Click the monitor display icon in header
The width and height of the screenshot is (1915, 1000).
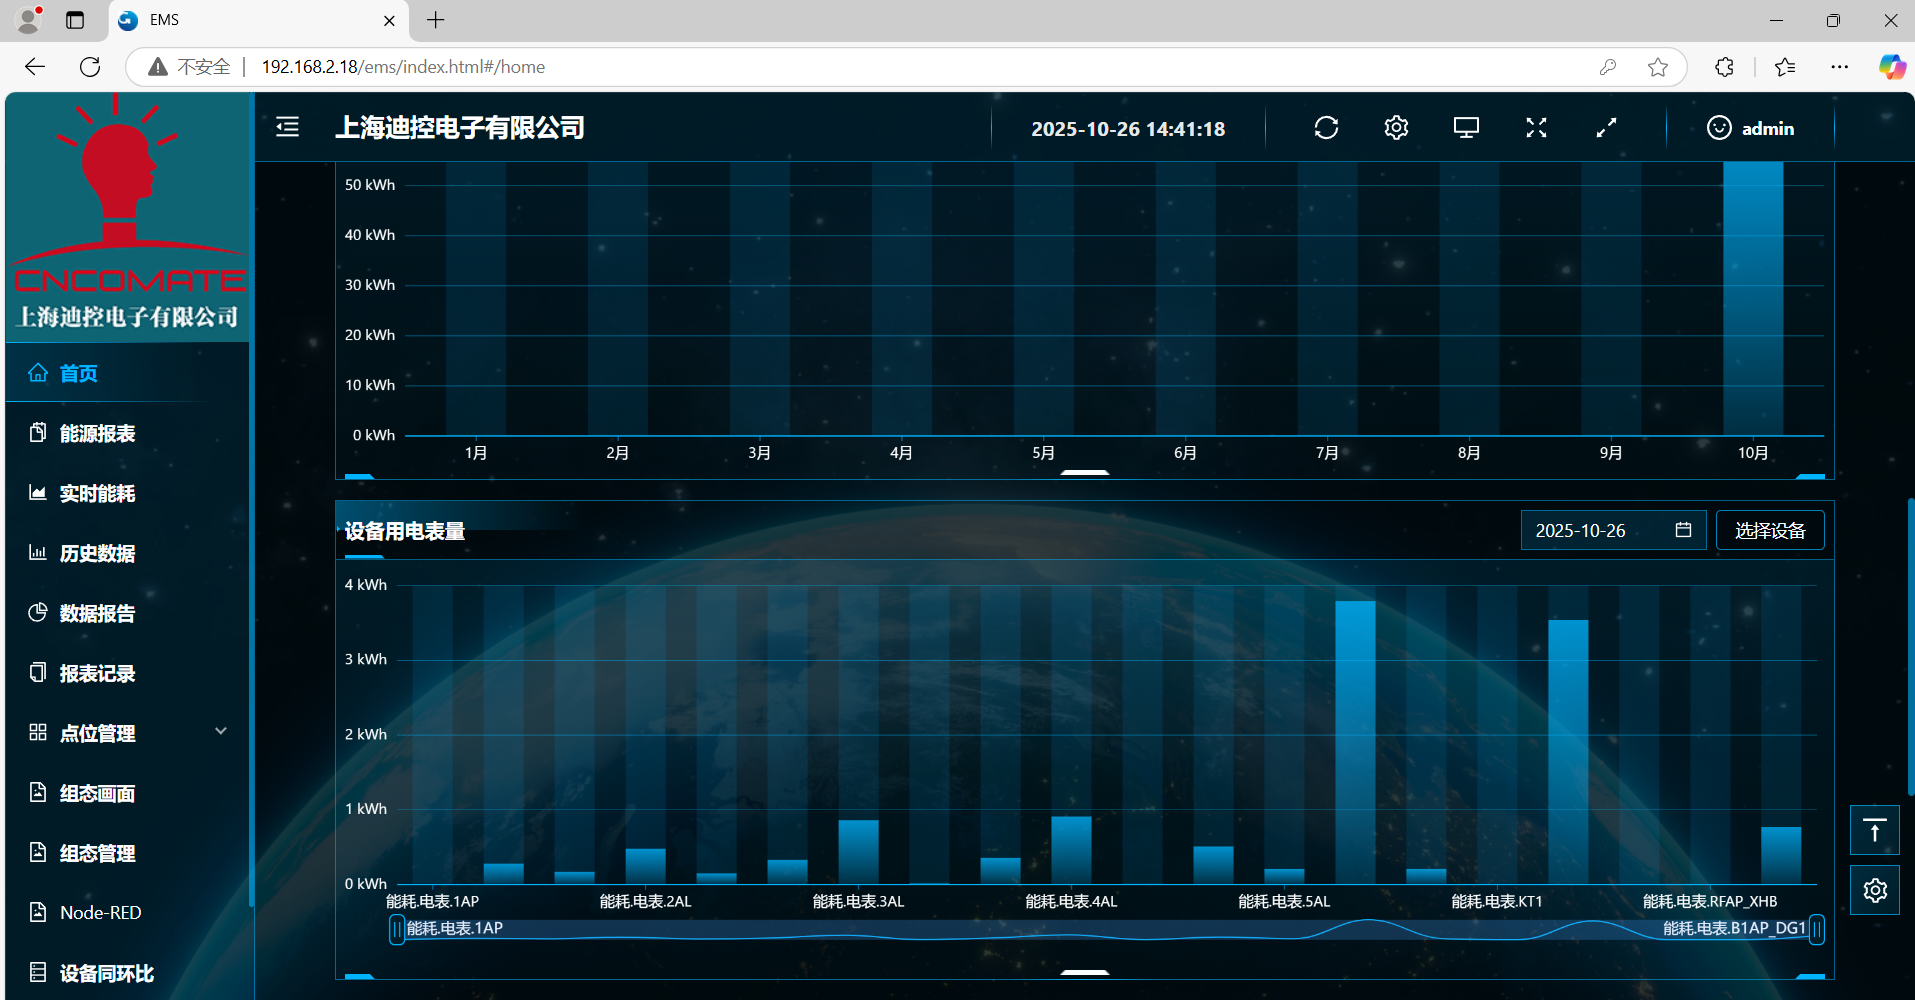click(x=1466, y=128)
